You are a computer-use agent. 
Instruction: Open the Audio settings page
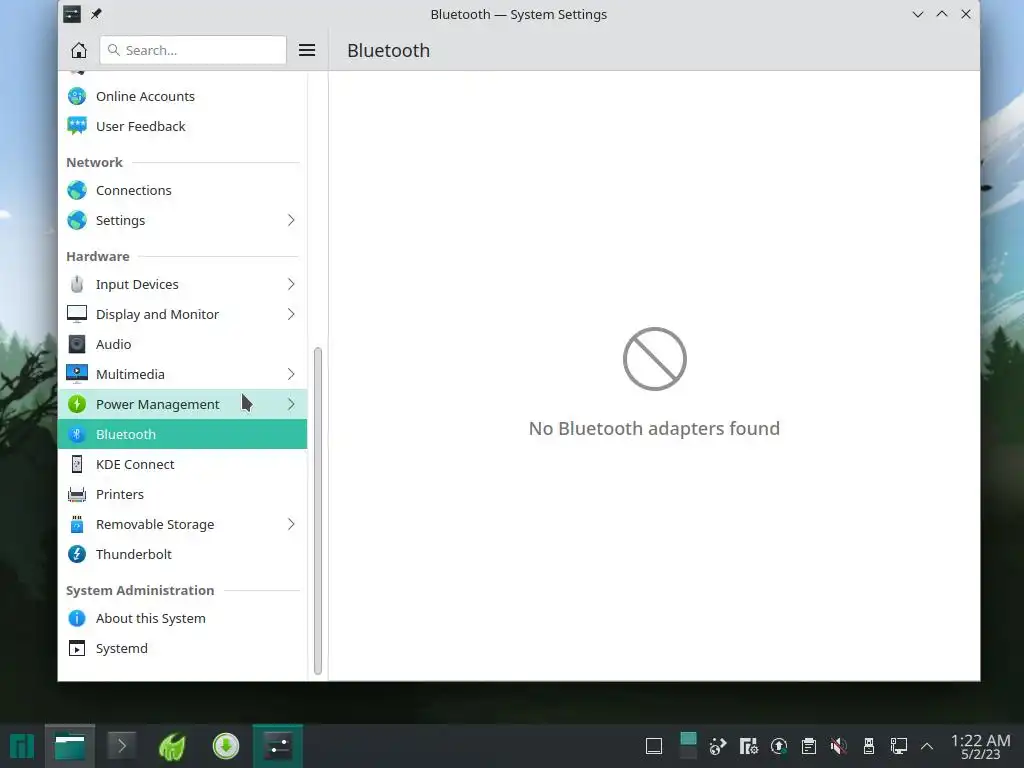182,344
